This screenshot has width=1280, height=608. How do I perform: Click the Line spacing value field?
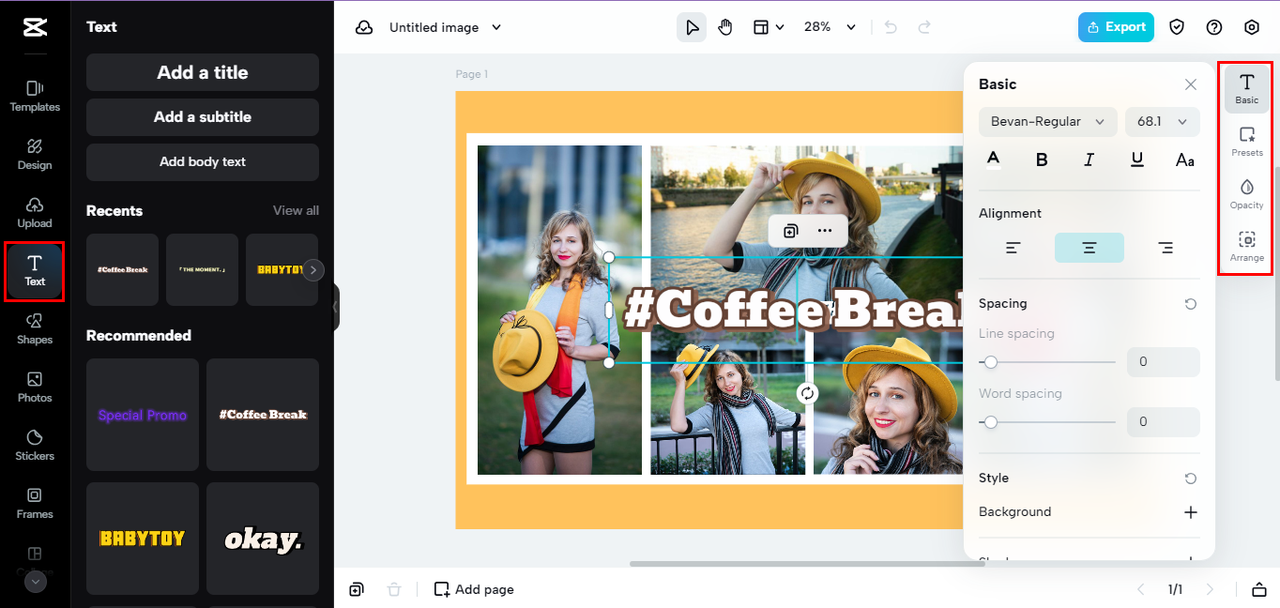click(x=1163, y=362)
